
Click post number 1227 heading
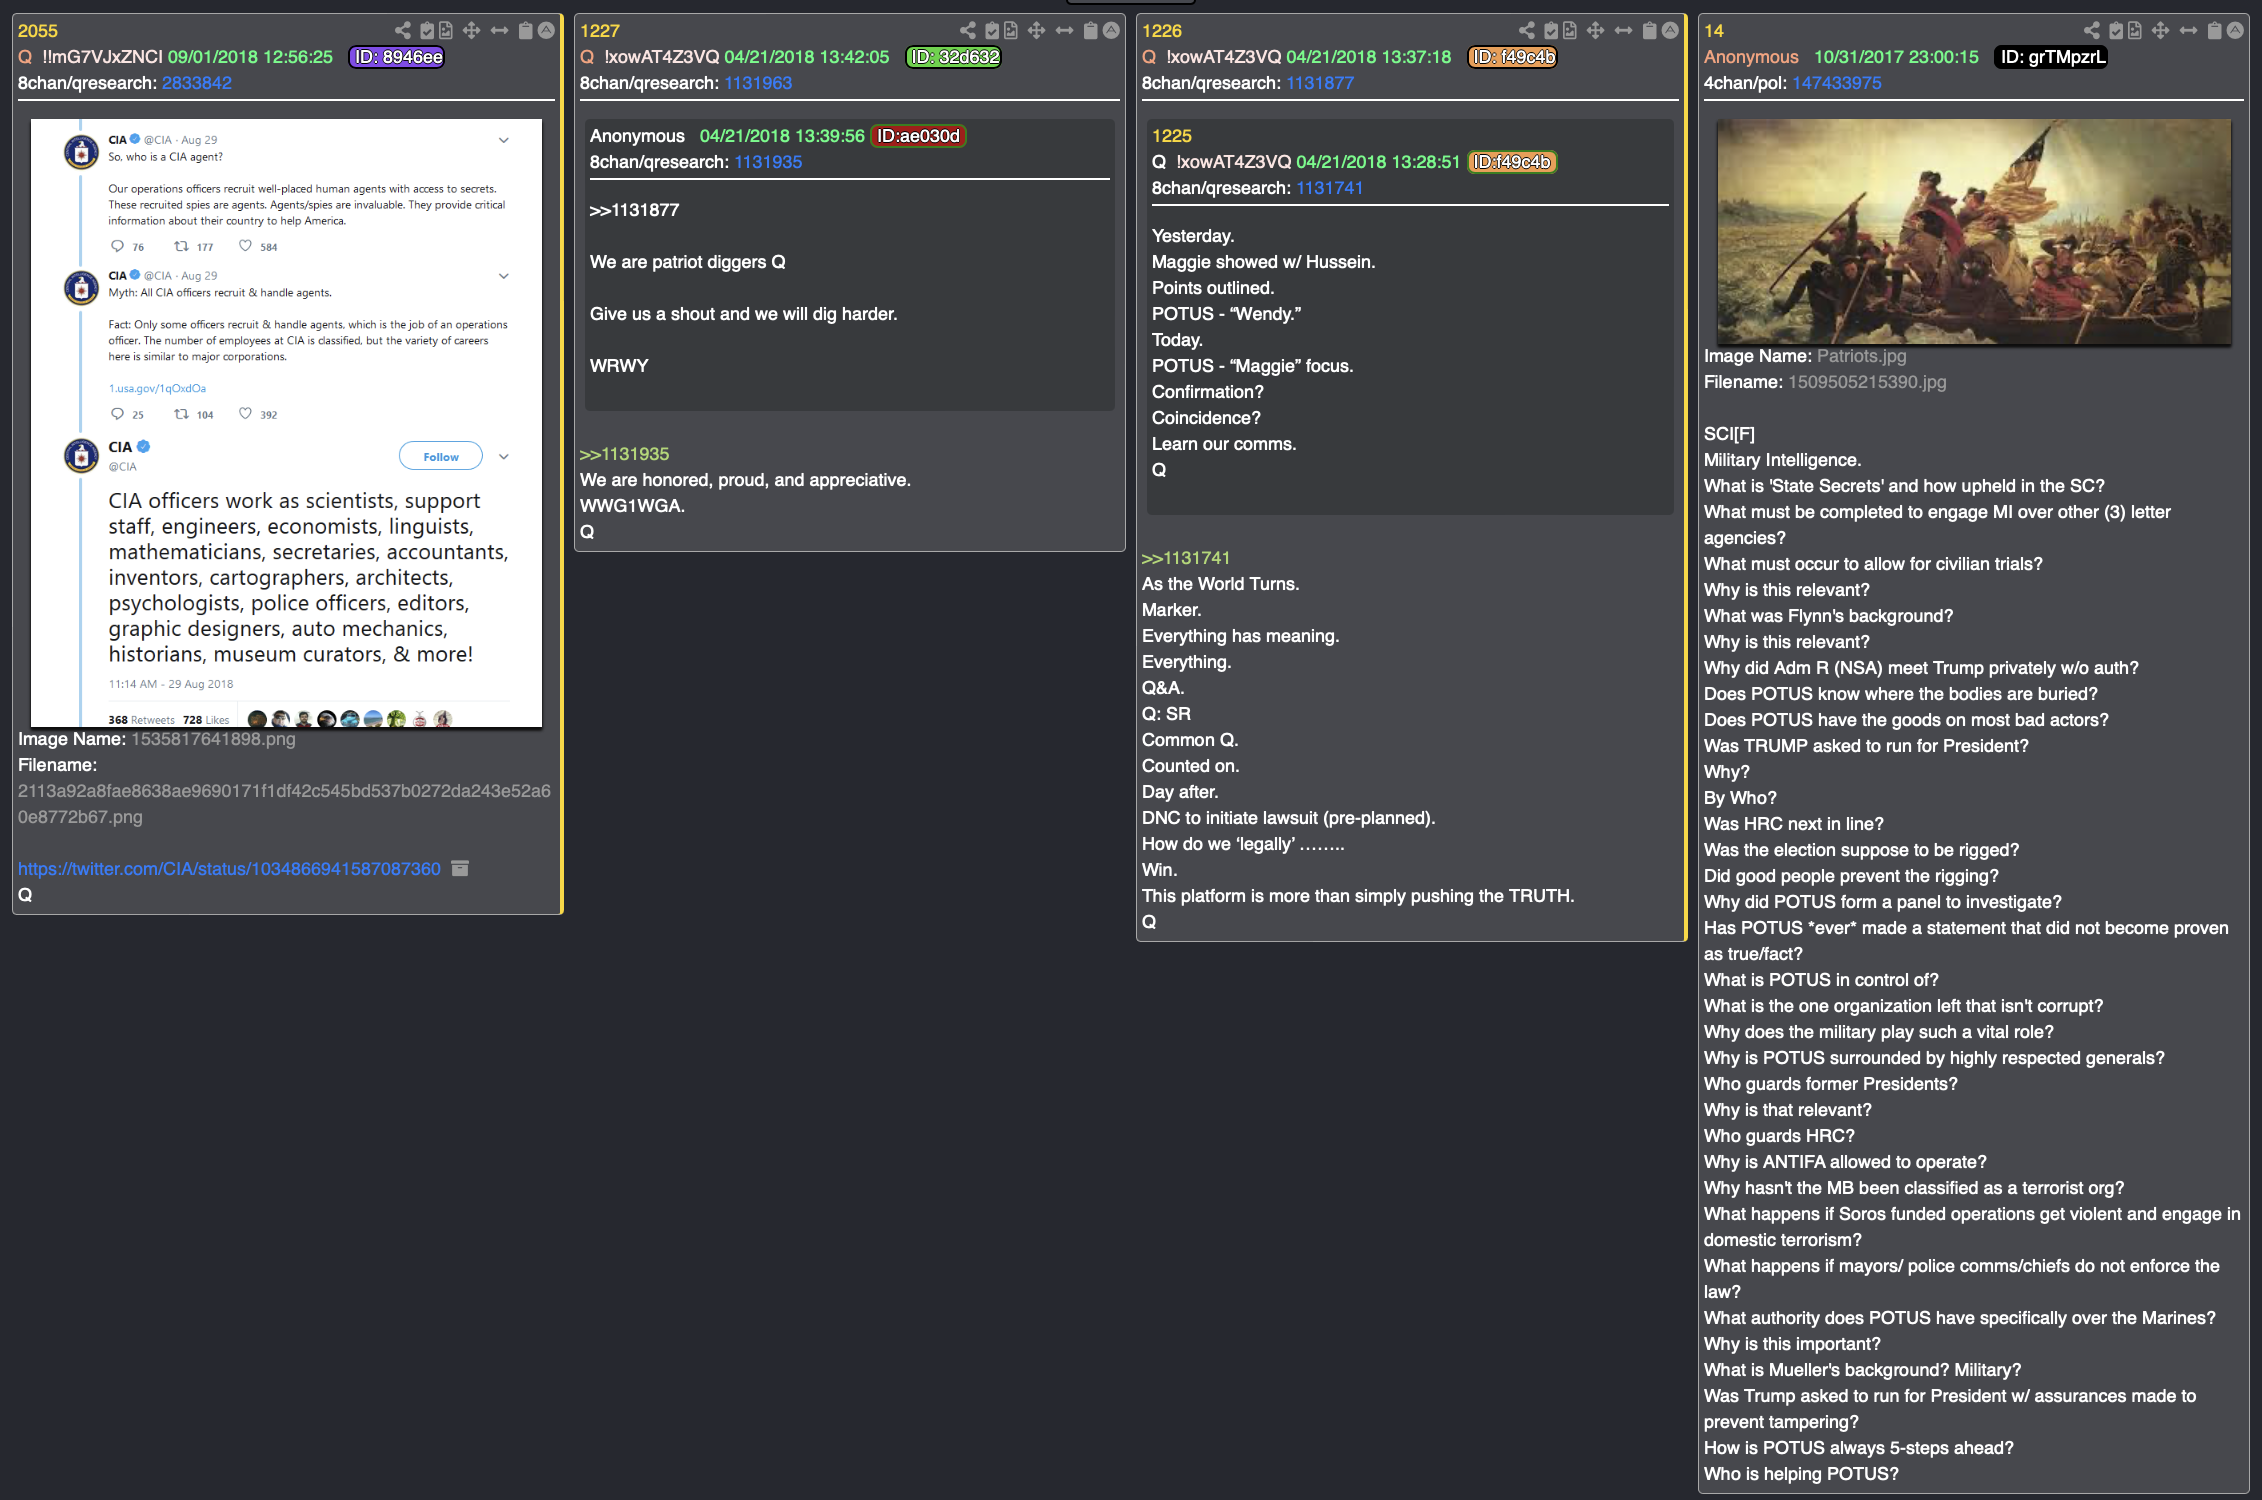click(600, 31)
